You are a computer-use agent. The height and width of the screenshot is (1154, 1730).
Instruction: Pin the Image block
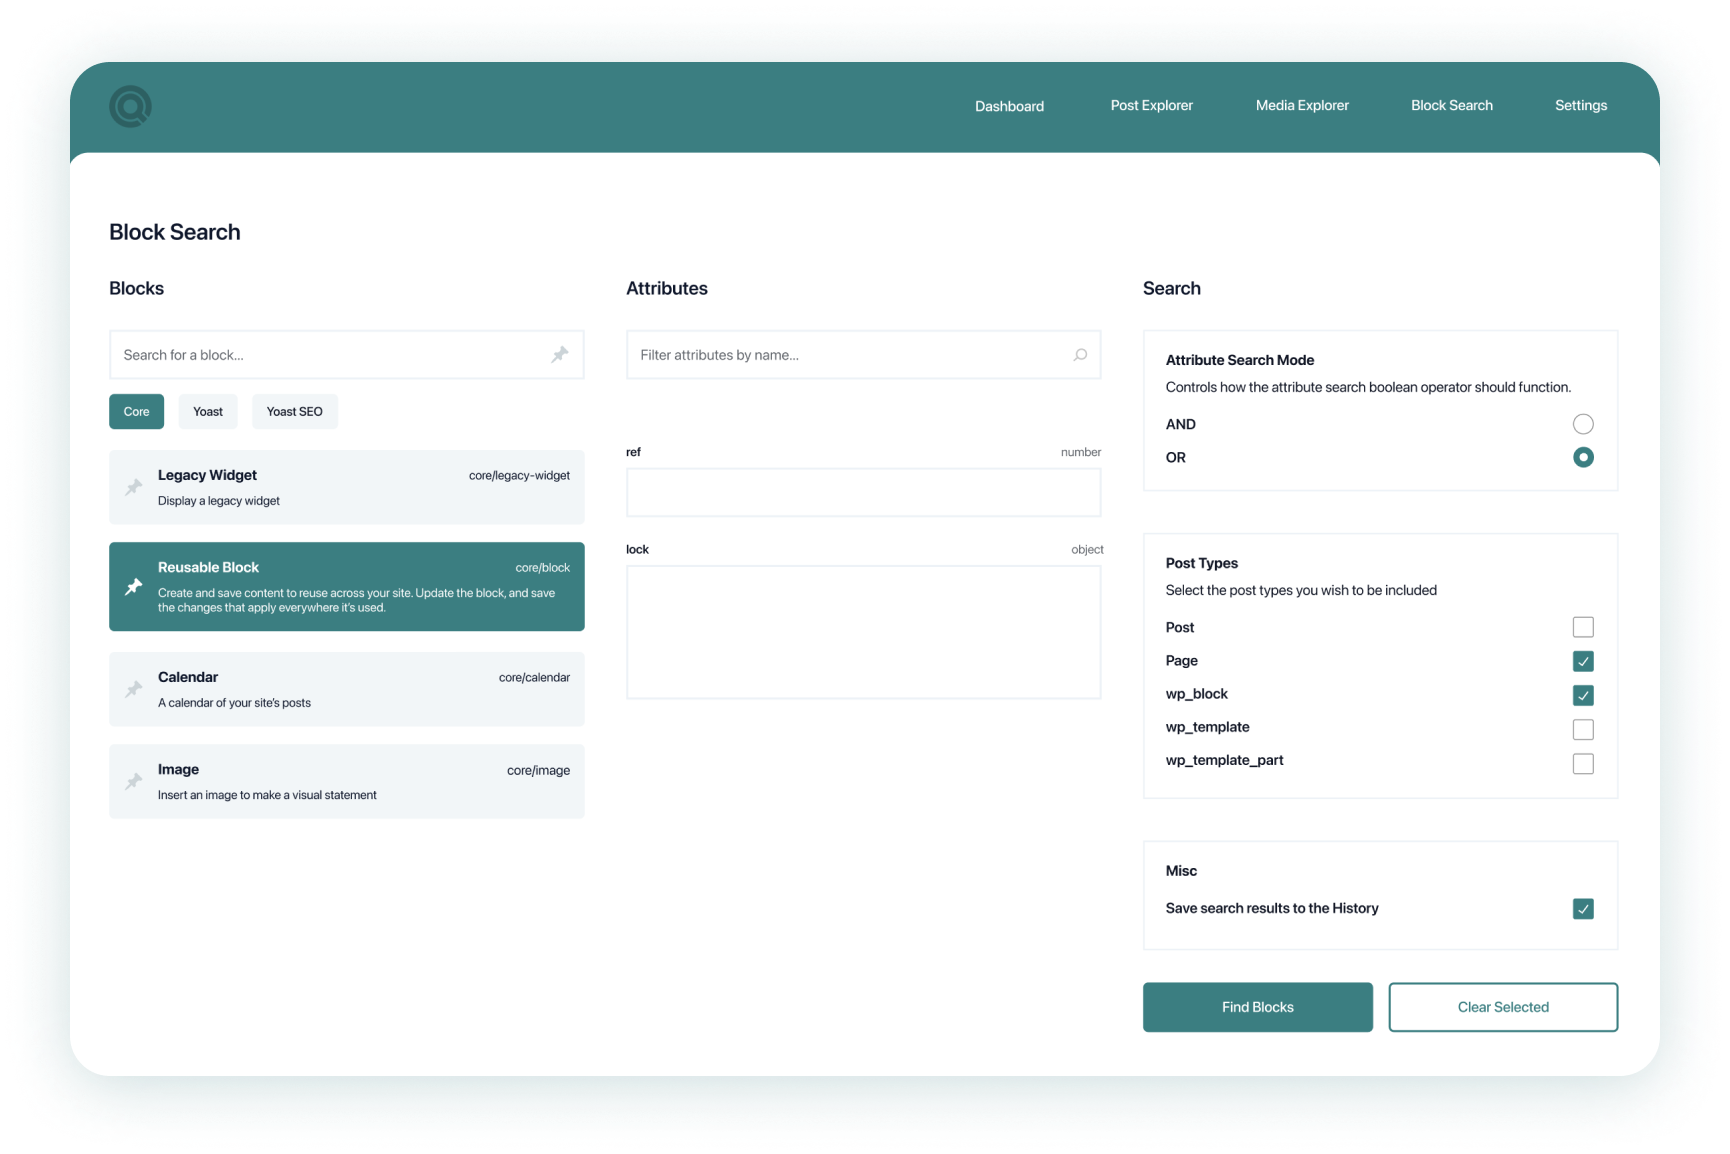click(x=134, y=781)
